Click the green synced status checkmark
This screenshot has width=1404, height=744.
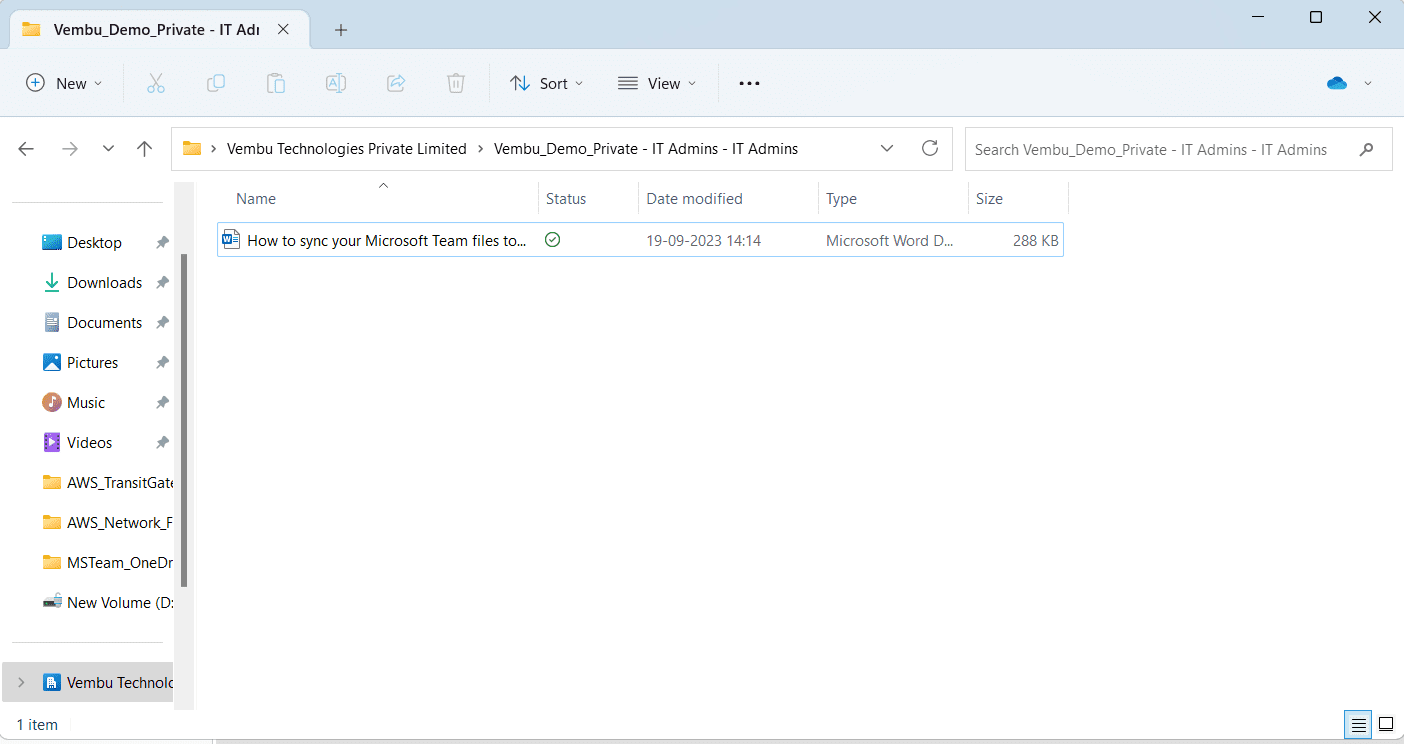tap(552, 240)
